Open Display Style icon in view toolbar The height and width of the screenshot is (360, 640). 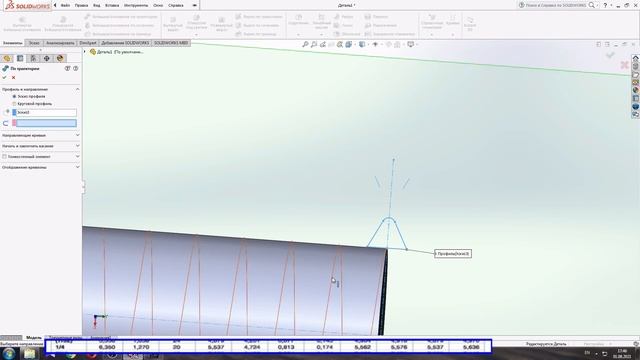click(362, 44)
